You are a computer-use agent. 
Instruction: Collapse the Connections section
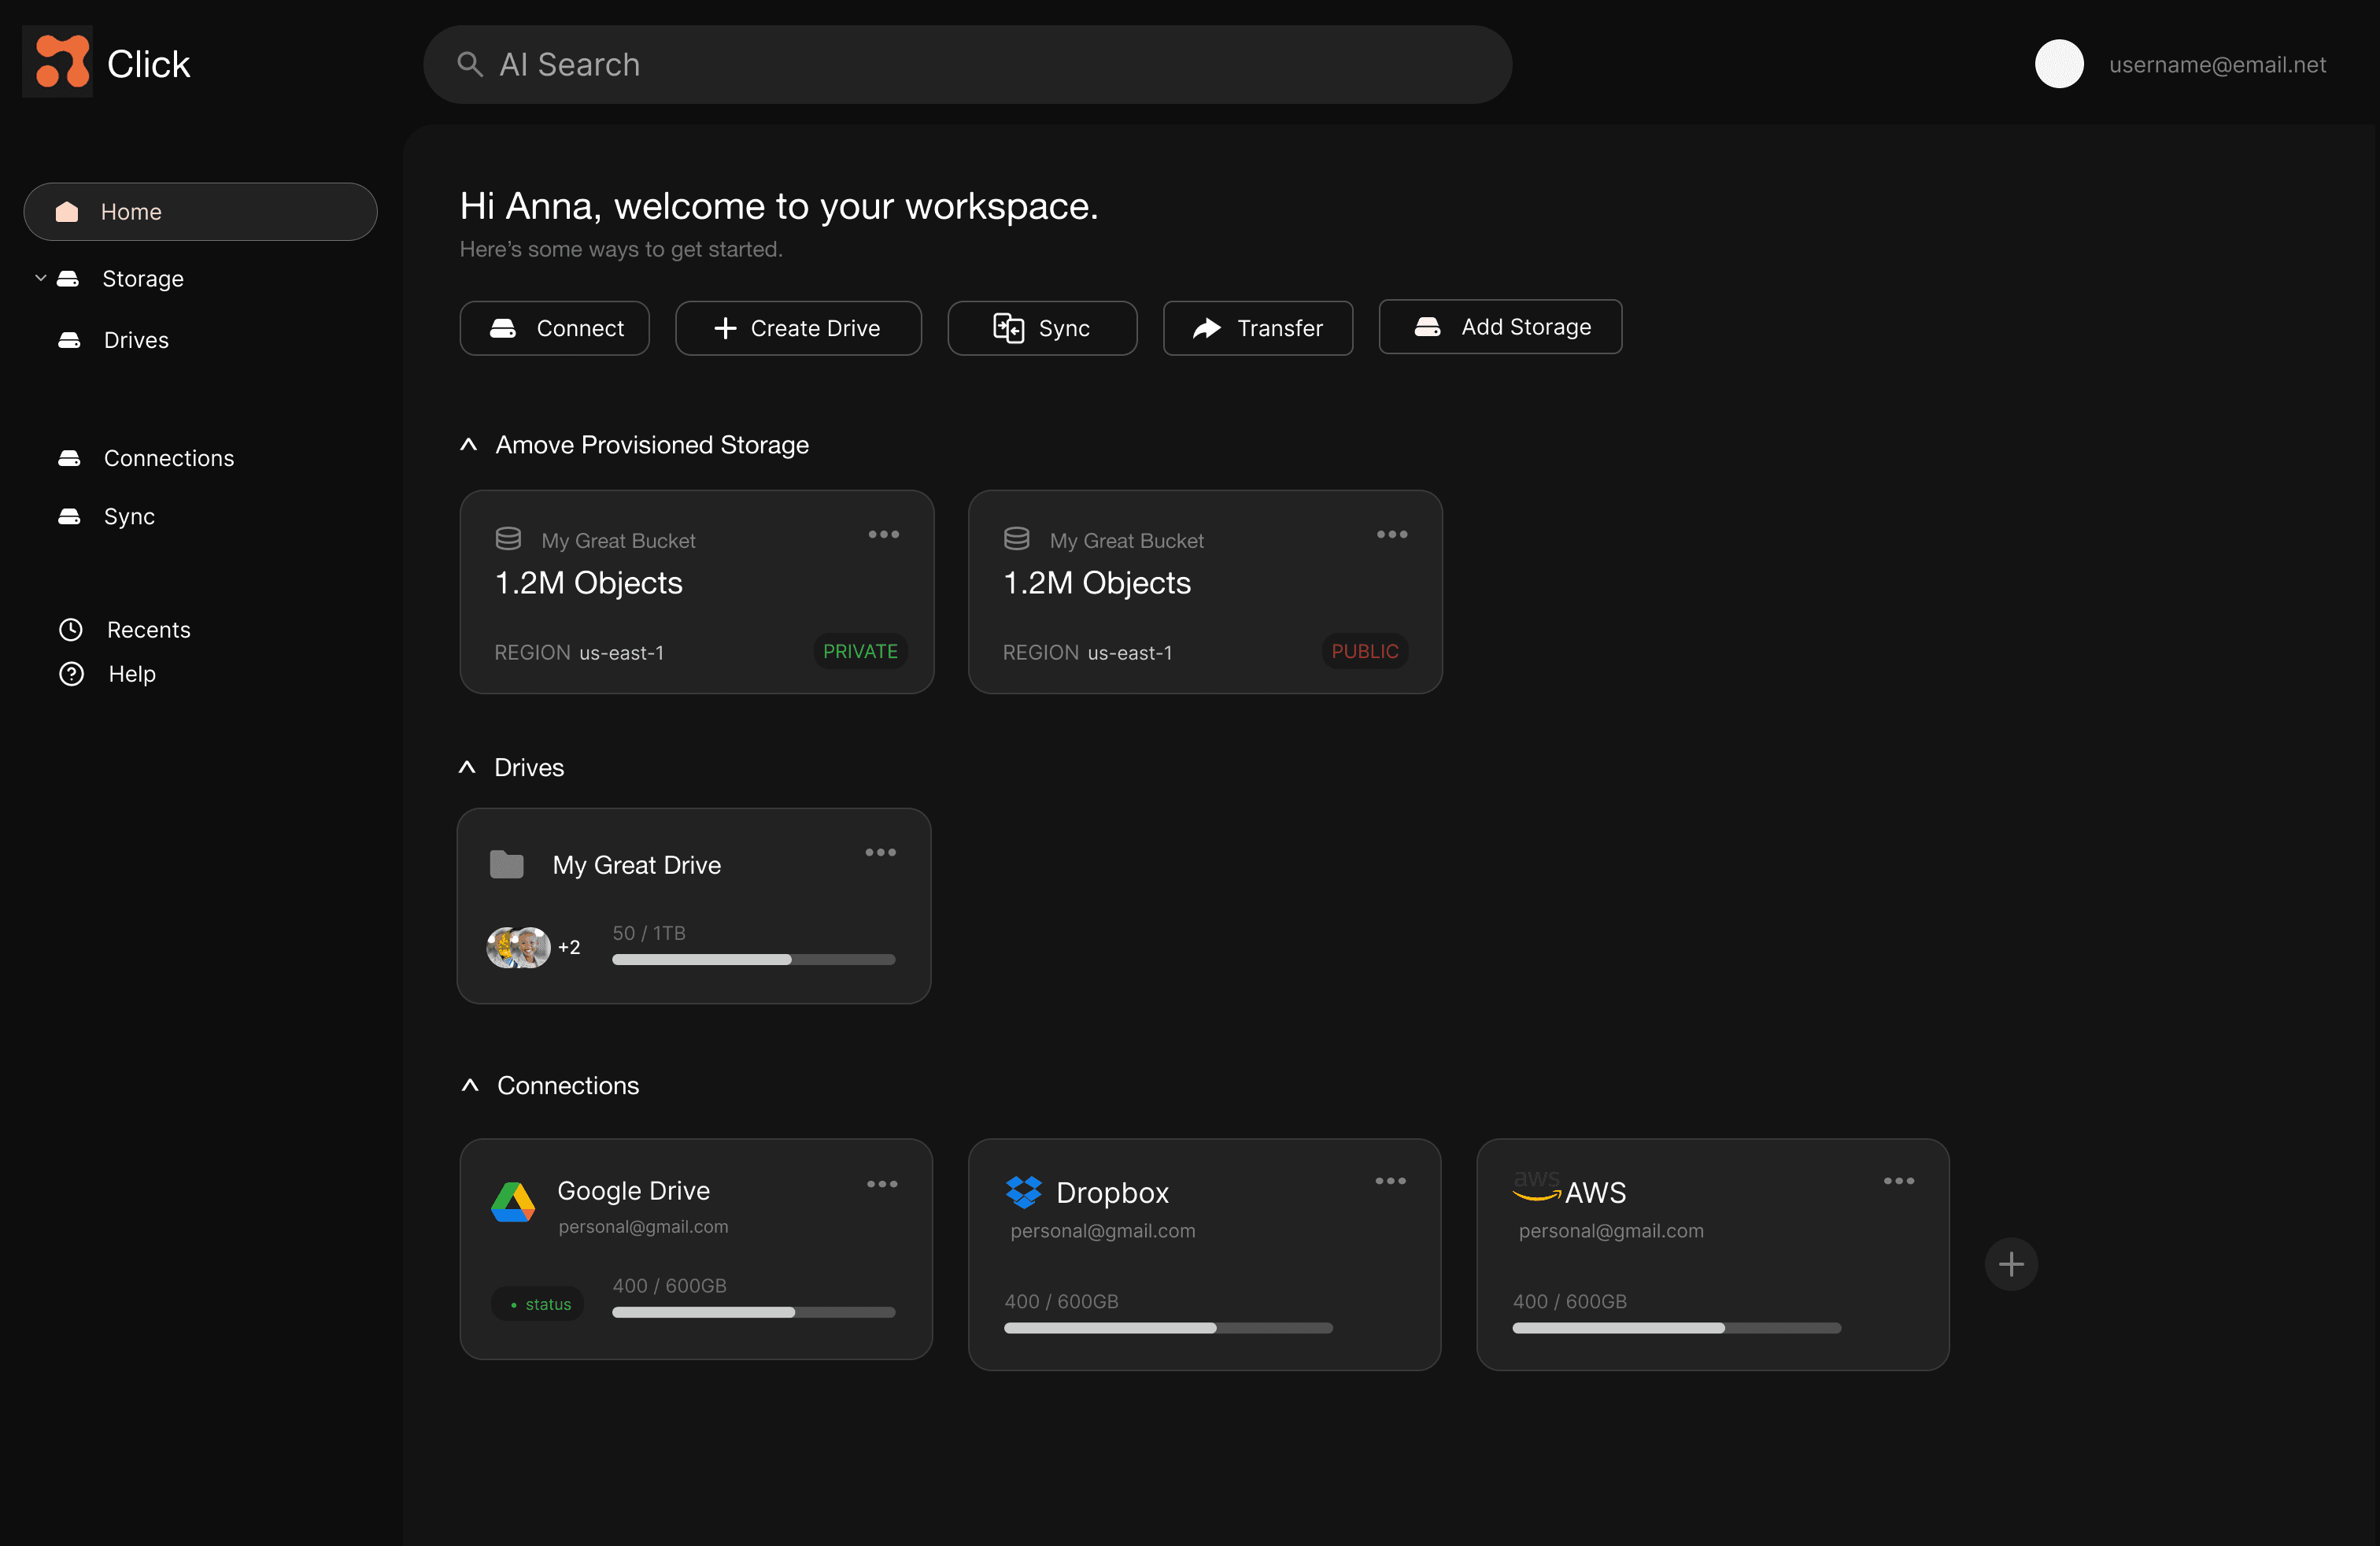click(x=470, y=1086)
